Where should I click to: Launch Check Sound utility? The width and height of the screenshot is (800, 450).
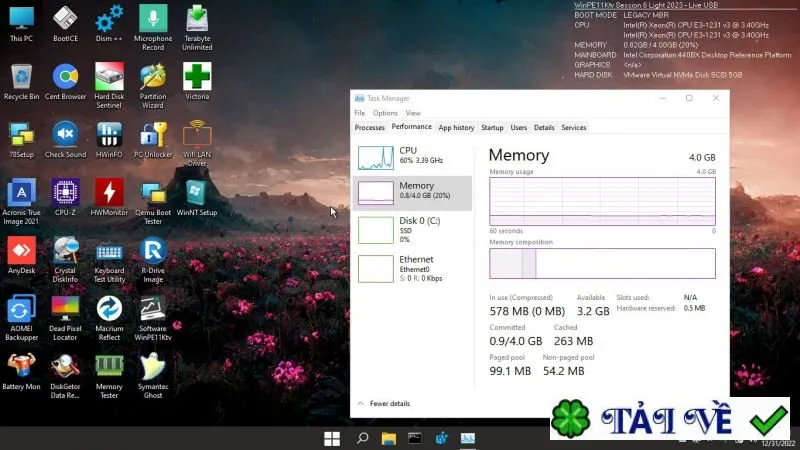[x=65, y=140]
